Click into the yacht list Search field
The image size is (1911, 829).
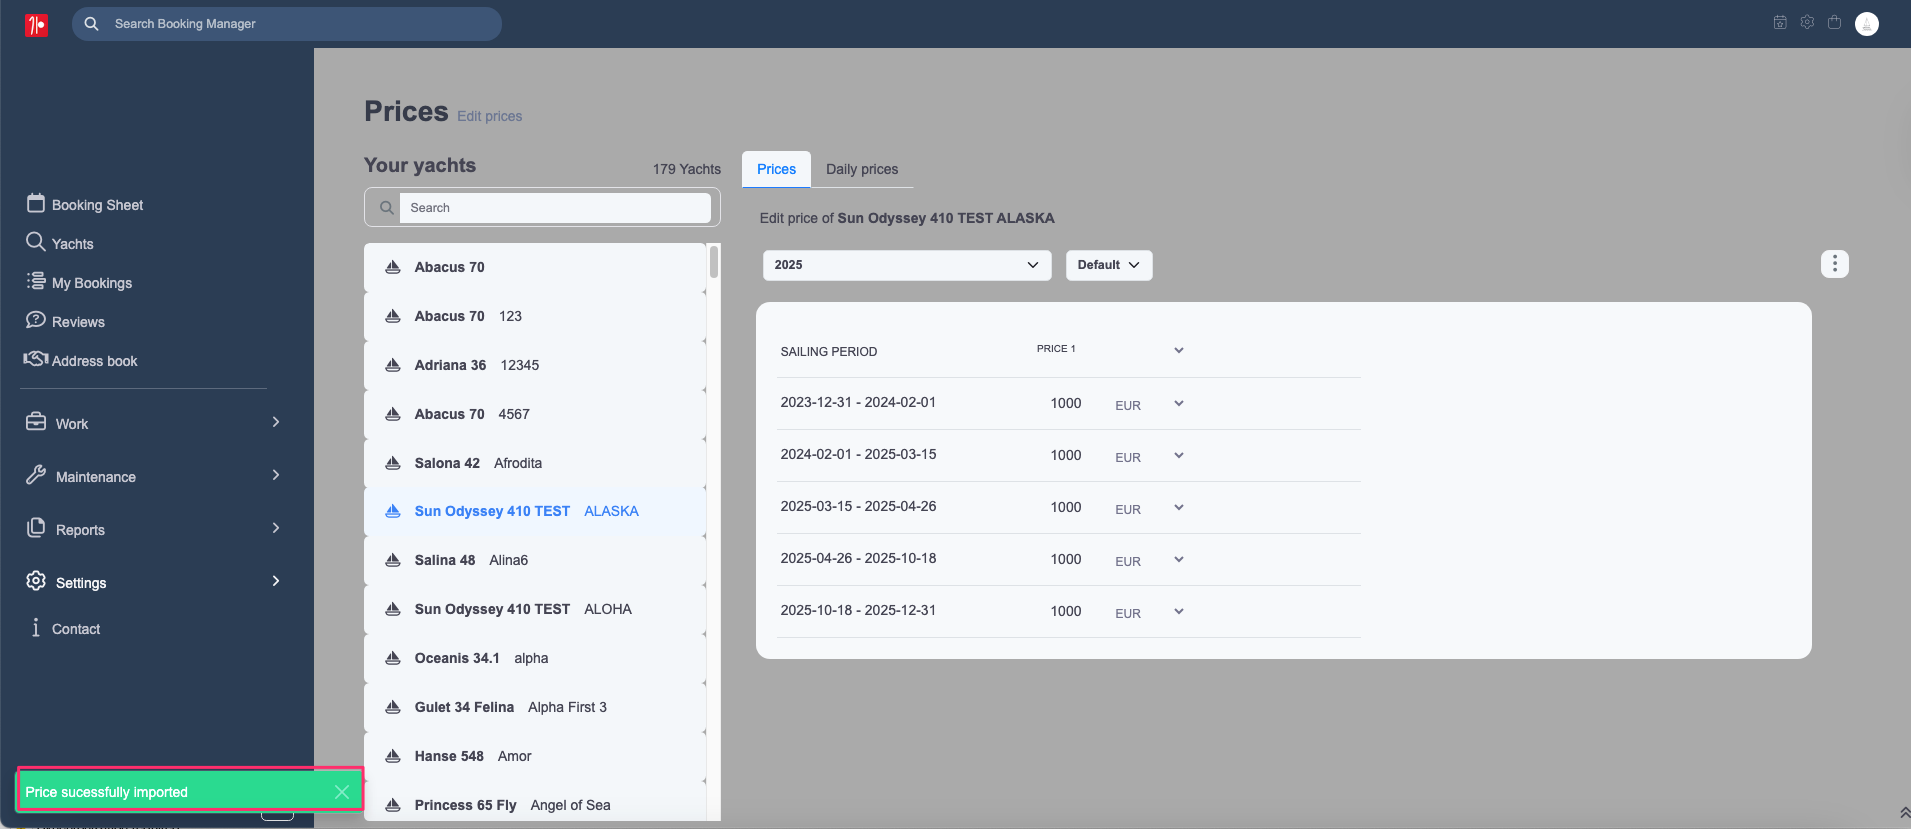point(555,208)
